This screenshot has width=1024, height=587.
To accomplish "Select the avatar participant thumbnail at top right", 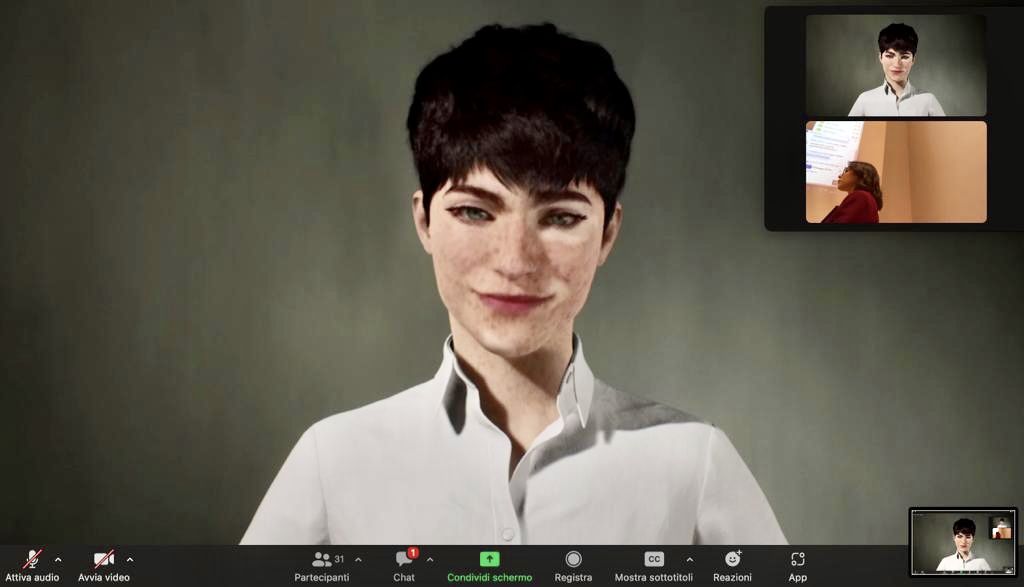I will [x=896, y=65].
